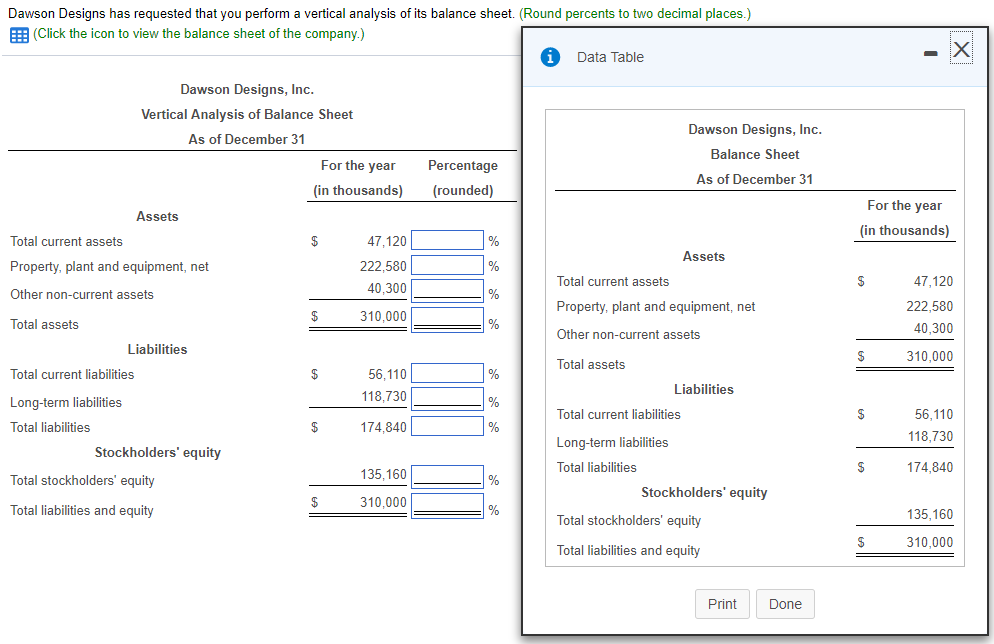Select Other non-current assets percentage field
The width and height of the screenshot is (994, 644).
tap(447, 291)
